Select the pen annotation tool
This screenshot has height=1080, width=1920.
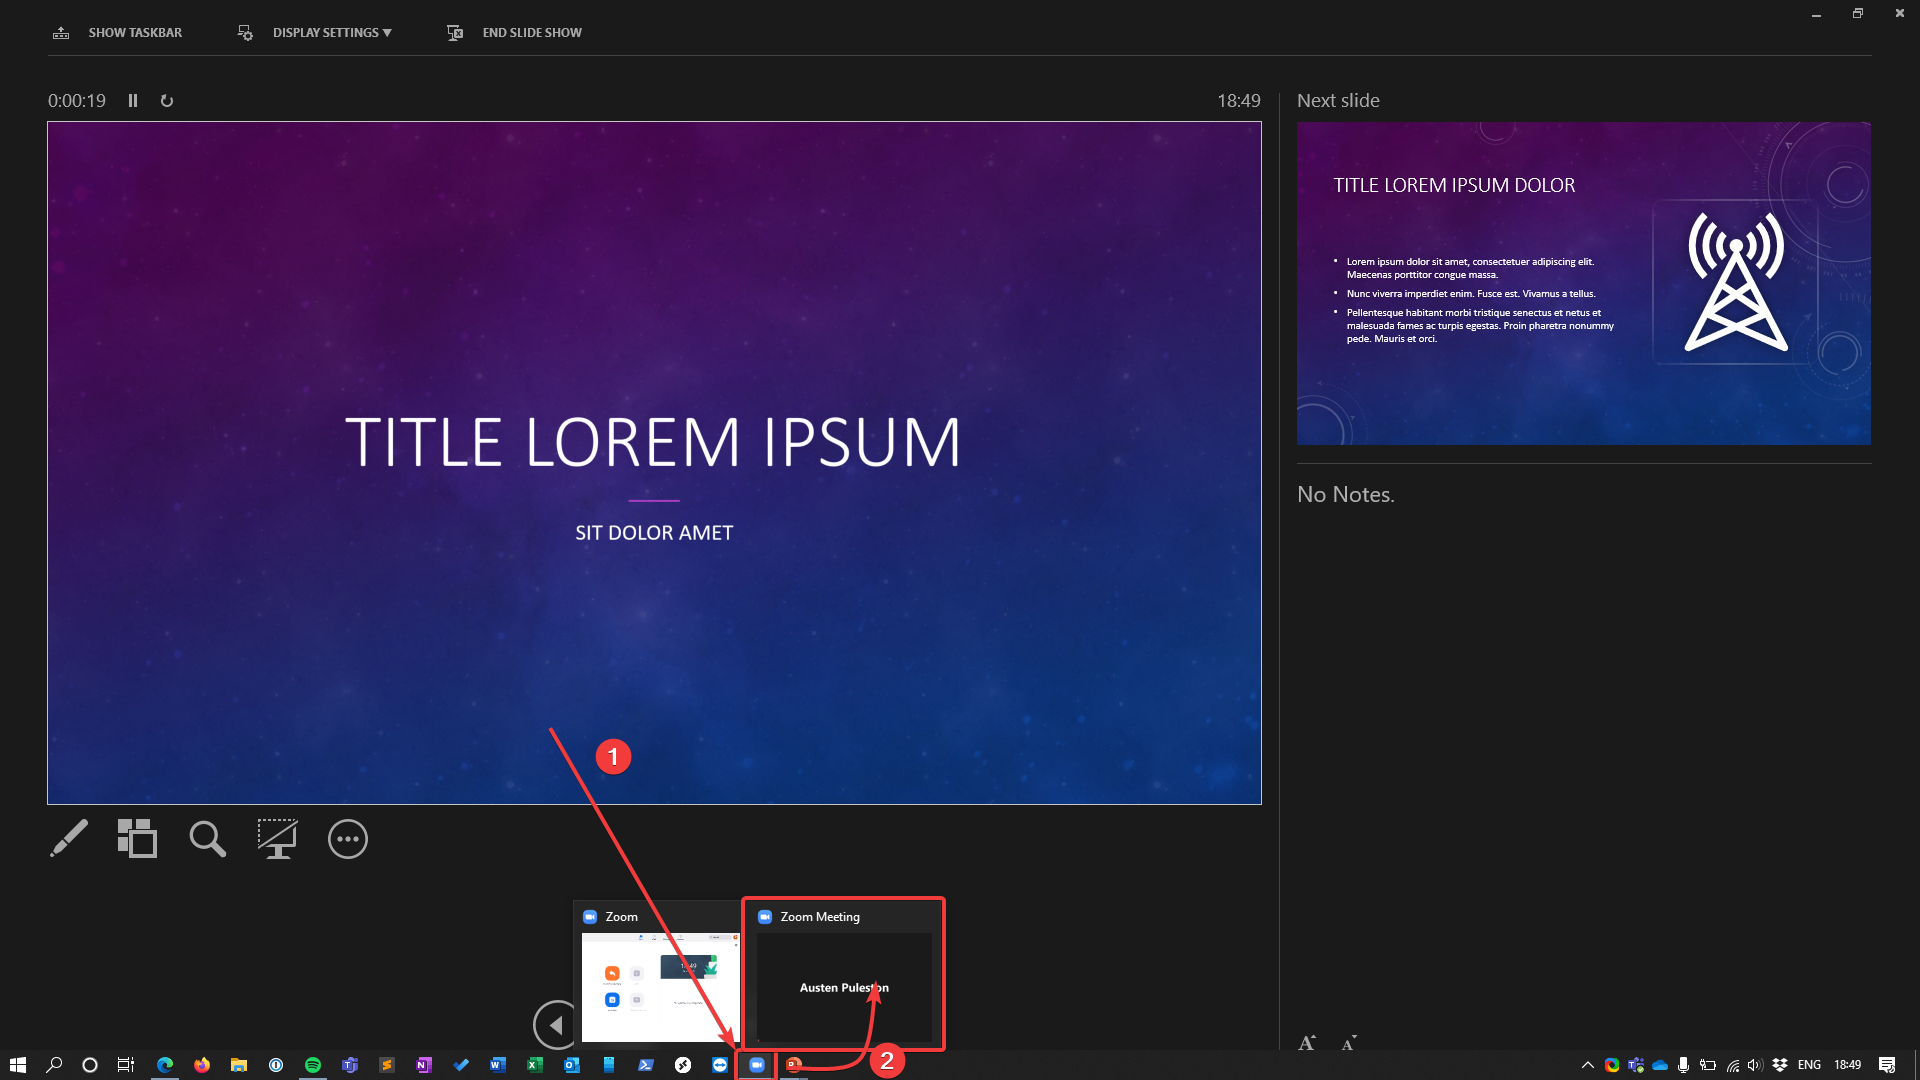point(68,839)
